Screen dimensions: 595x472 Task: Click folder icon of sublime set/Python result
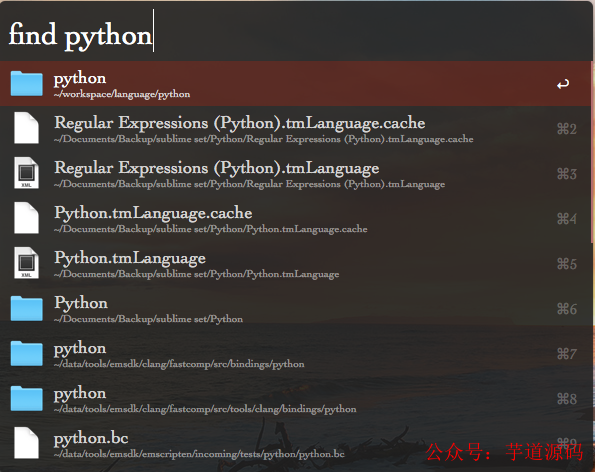tap(27, 308)
